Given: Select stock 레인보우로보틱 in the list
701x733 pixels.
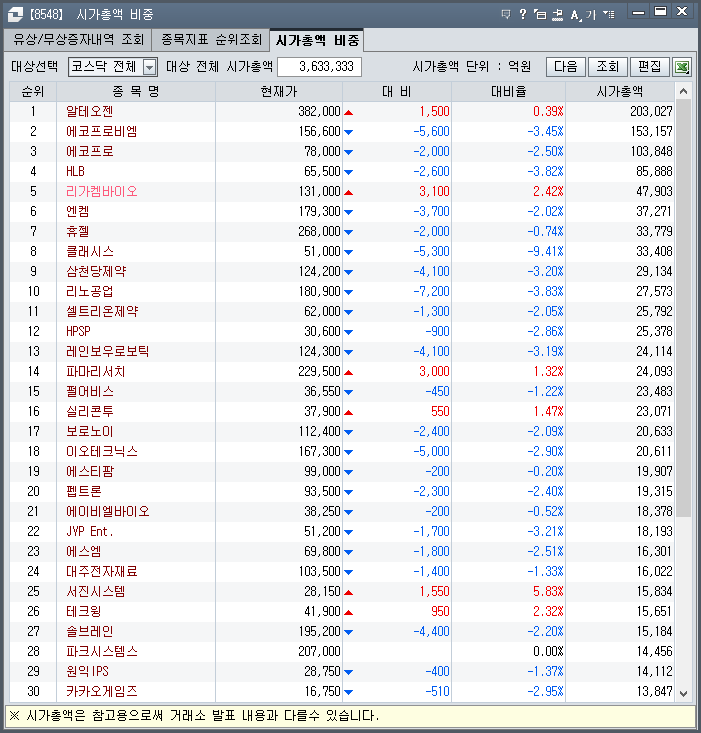Looking at the screenshot, I should coord(107,352).
